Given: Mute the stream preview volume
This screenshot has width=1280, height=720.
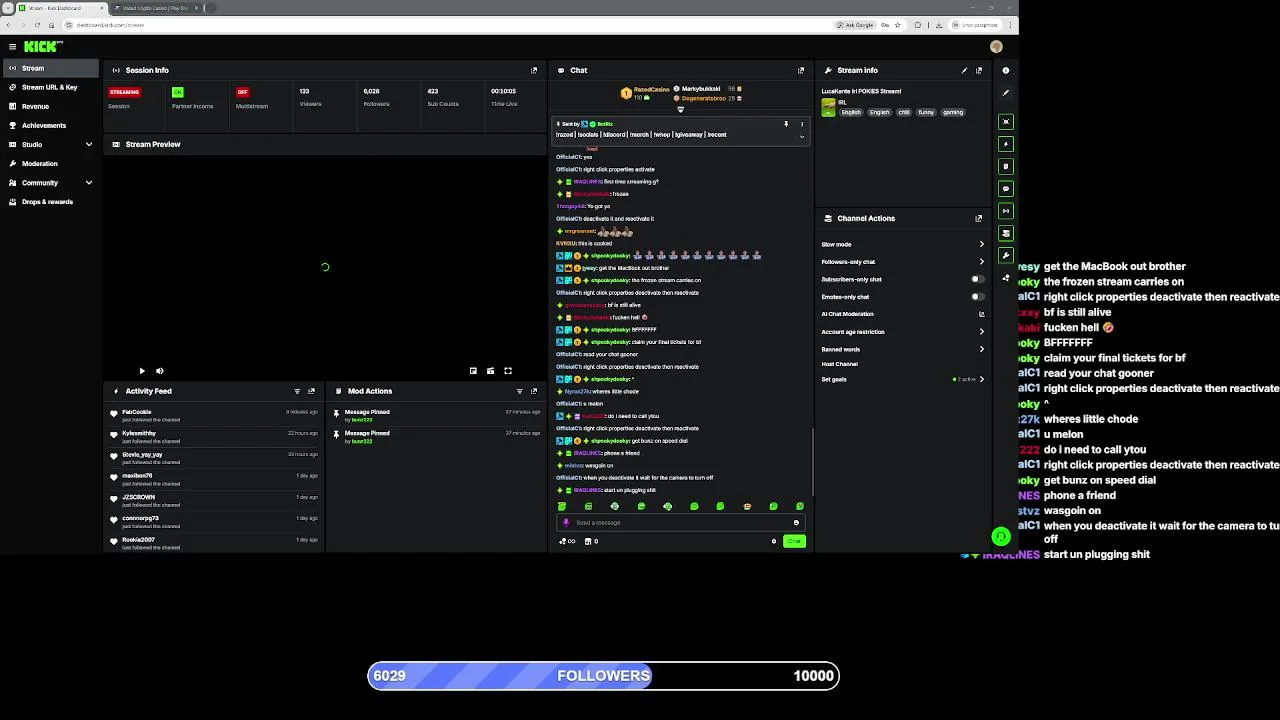Looking at the screenshot, I should point(160,371).
